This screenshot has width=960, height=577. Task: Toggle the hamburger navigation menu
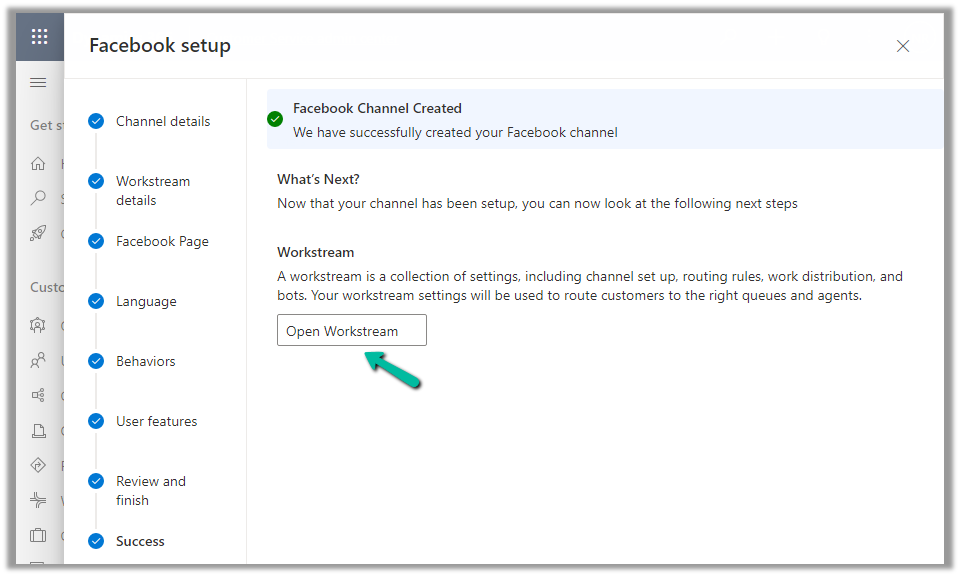click(x=39, y=82)
